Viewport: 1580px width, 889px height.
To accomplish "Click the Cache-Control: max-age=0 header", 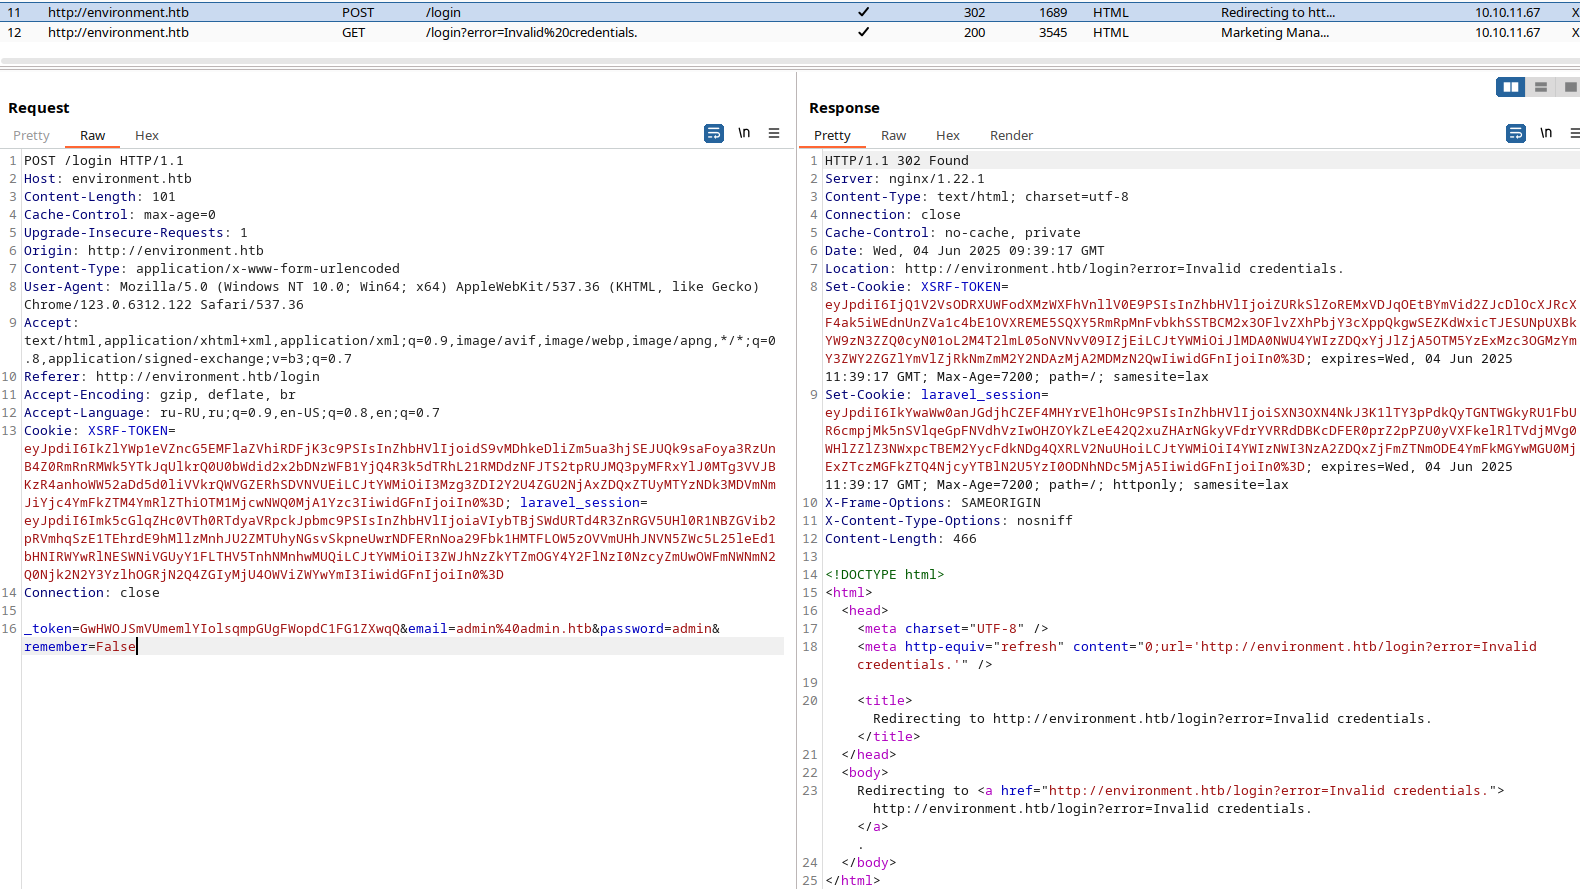I will (120, 214).
